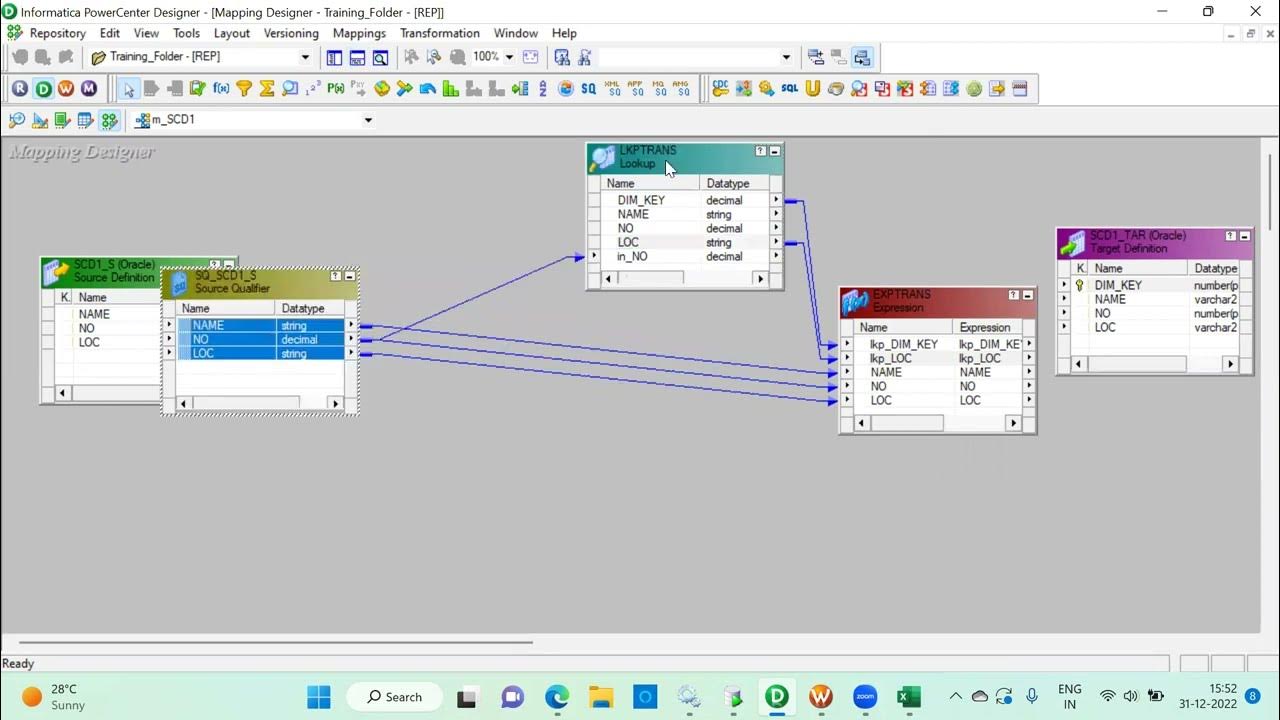This screenshot has height=720, width=1280.
Task: Toggle the highlighted layout icon in top toolbar
Action: [862, 57]
